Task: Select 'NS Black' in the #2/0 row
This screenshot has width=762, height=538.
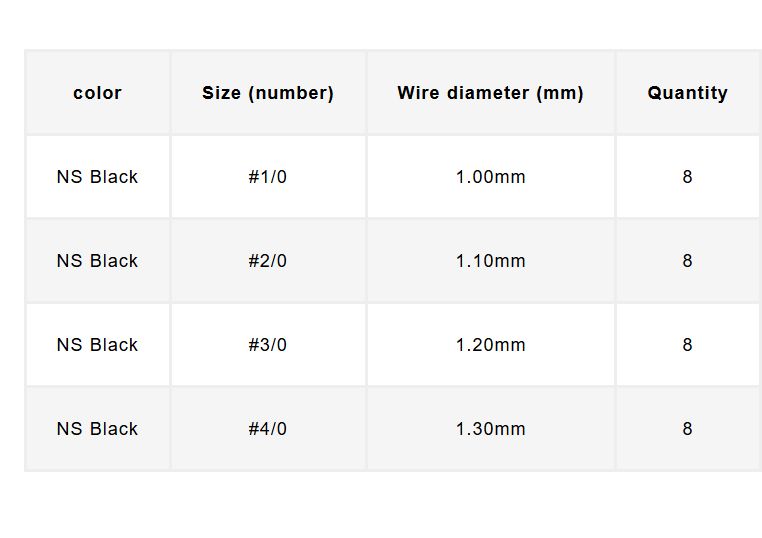Action: coord(97,261)
